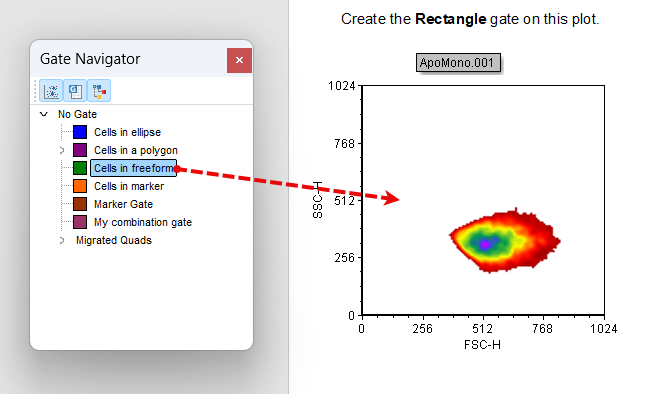Click the blue Cells in ellipse swatch

click(x=80, y=132)
